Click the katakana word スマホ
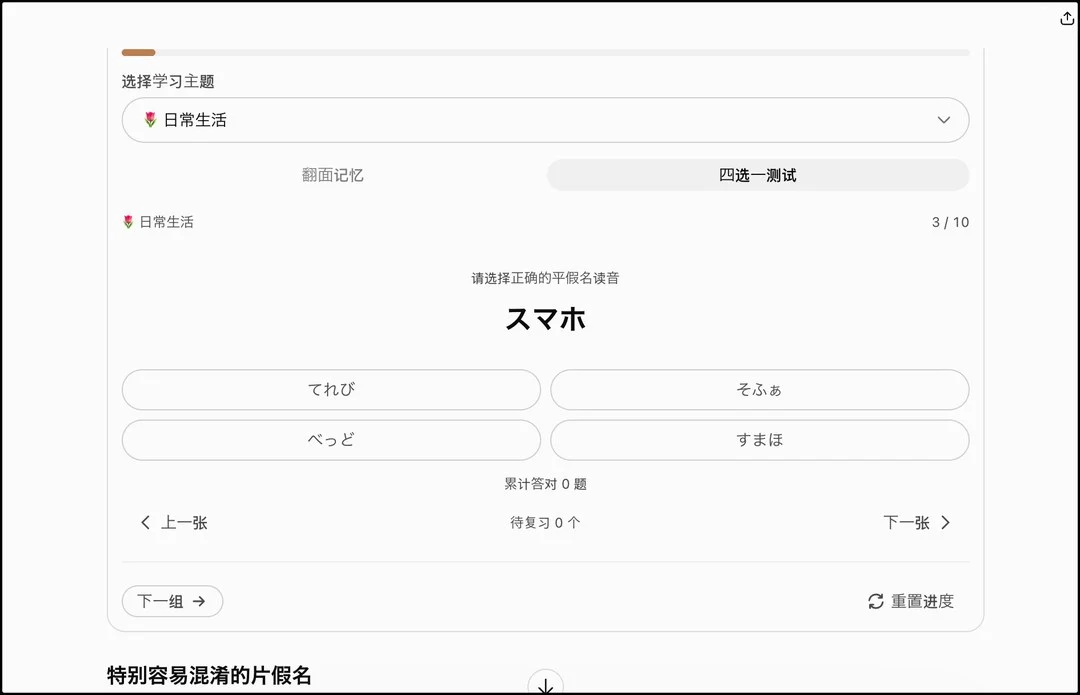The width and height of the screenshot is (1080, 695). 546,319
